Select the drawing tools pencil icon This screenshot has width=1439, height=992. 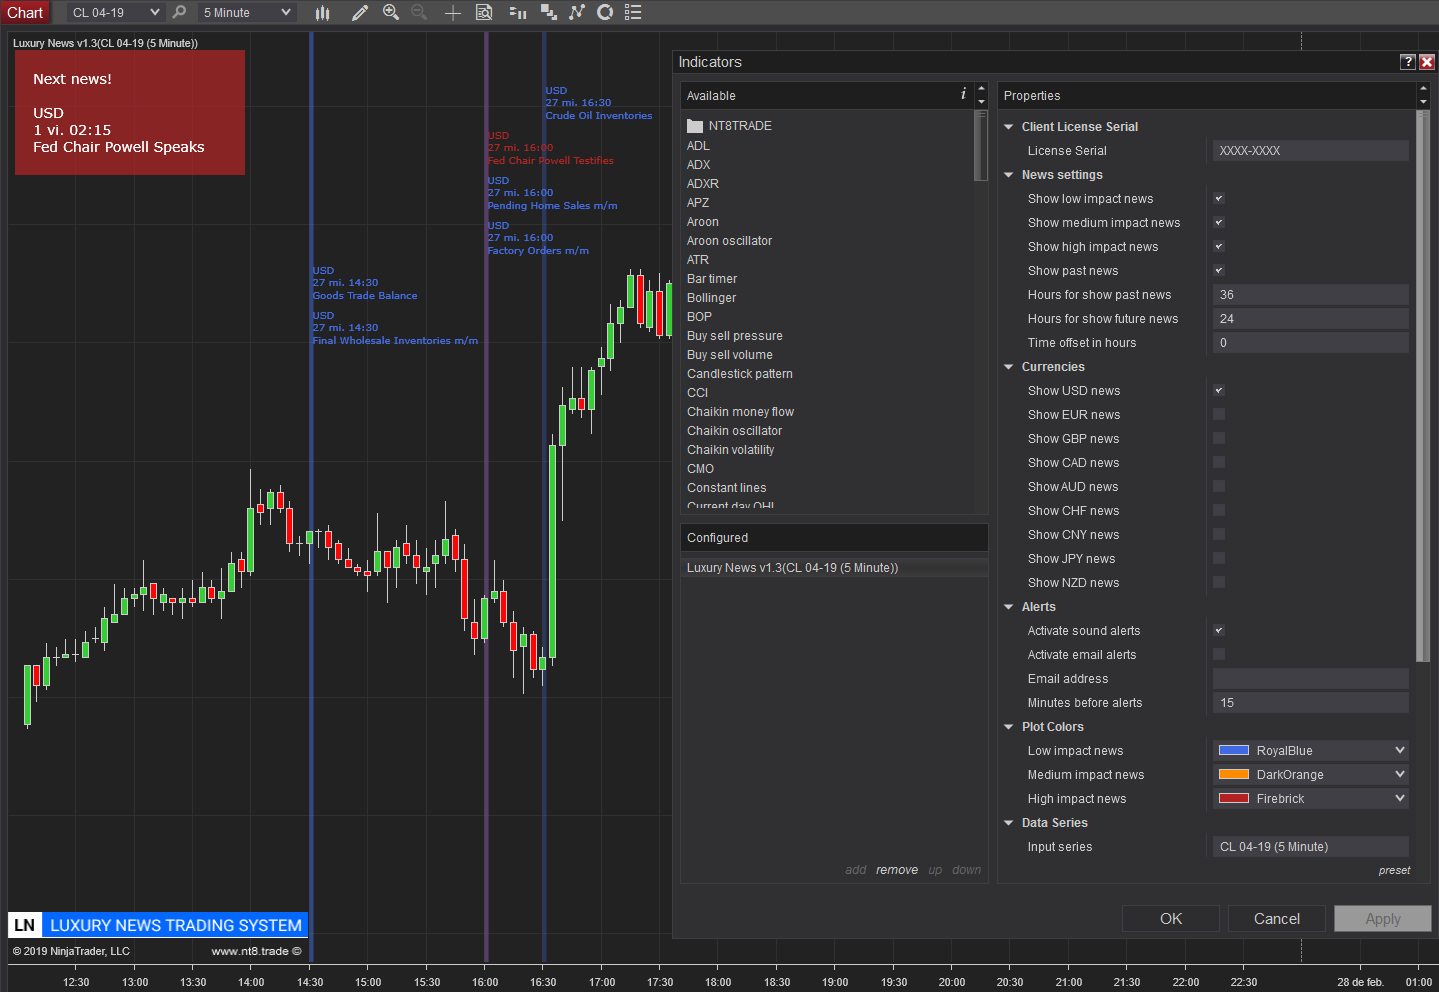click(x=360, y=12)
